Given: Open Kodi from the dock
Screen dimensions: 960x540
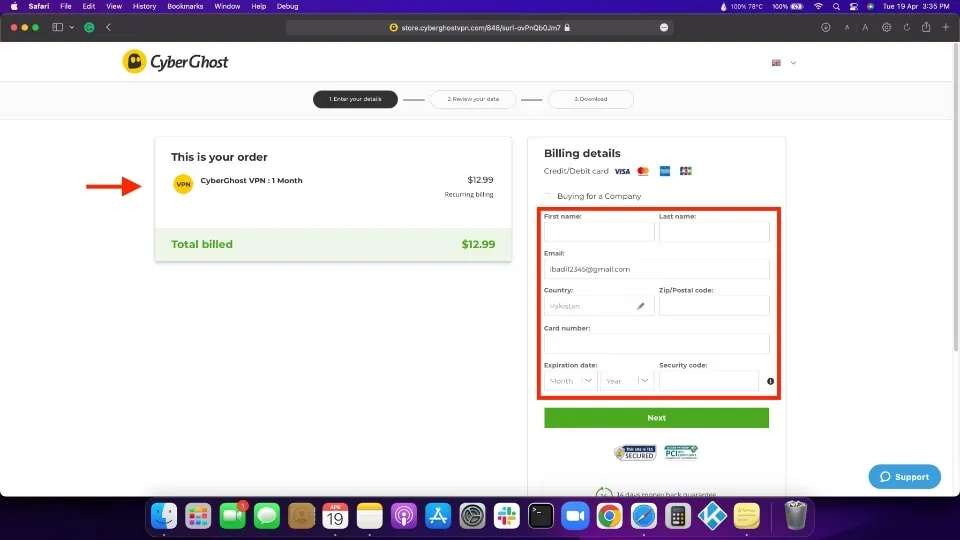Looking at the screenshot, I should (x=712, y=516).
